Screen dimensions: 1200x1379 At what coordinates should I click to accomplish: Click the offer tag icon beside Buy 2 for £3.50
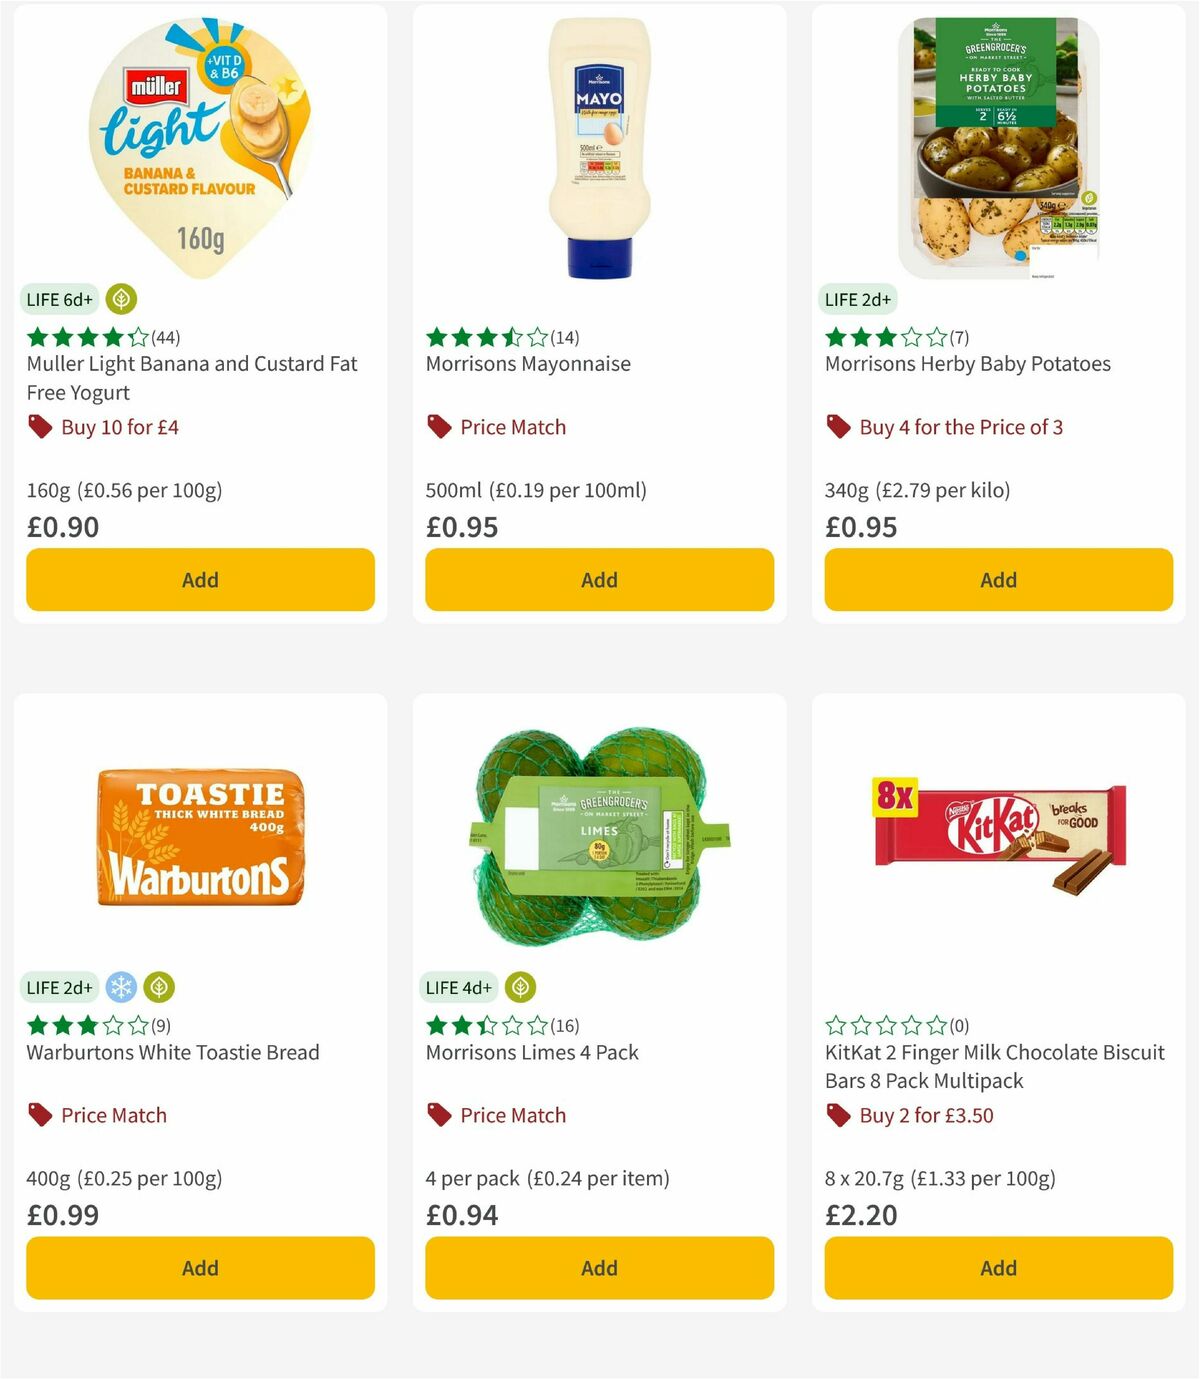[836, 1115]
